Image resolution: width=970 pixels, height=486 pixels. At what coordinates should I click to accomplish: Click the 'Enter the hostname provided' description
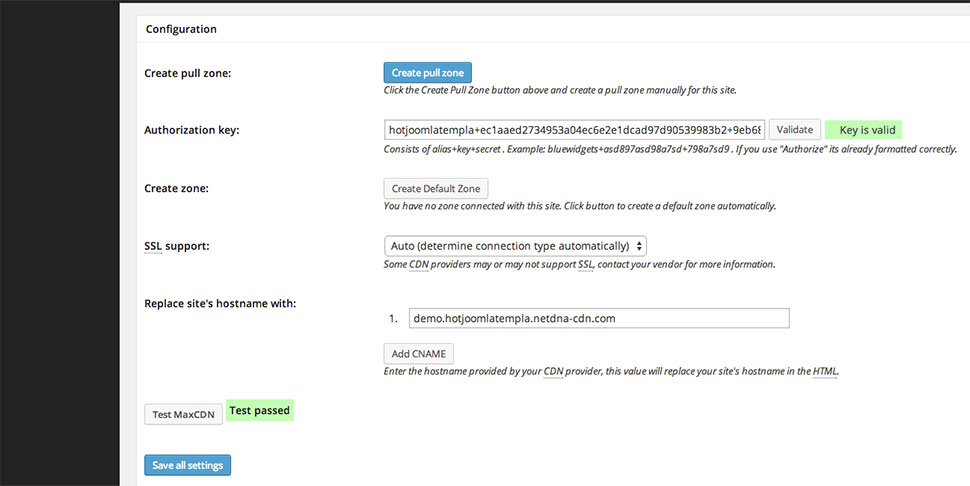click(x=611, y=372)
